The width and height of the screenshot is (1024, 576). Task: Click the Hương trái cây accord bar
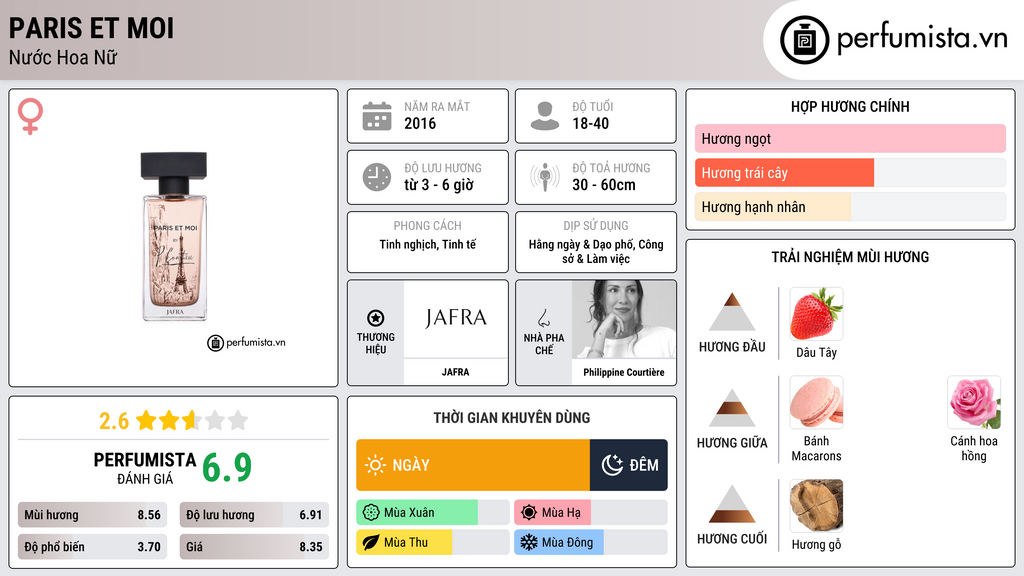click(x=850, y=172)
